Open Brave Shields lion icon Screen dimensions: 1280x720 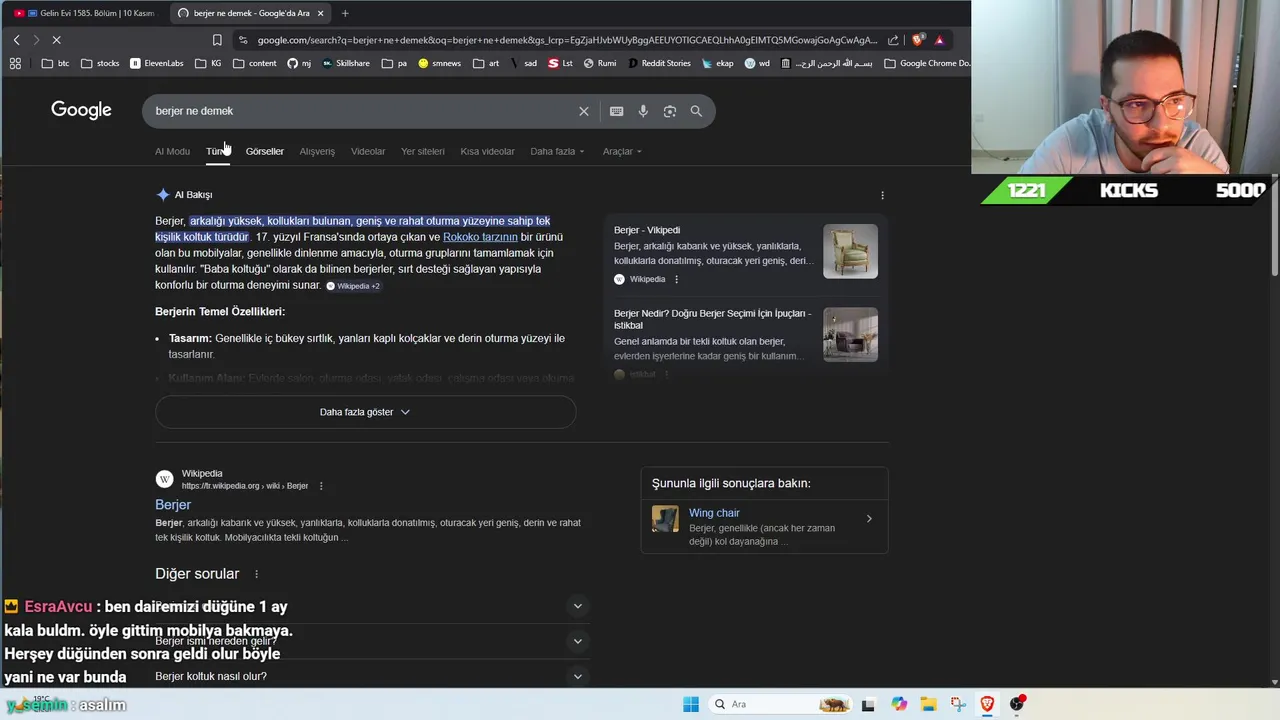pos(917,40)
